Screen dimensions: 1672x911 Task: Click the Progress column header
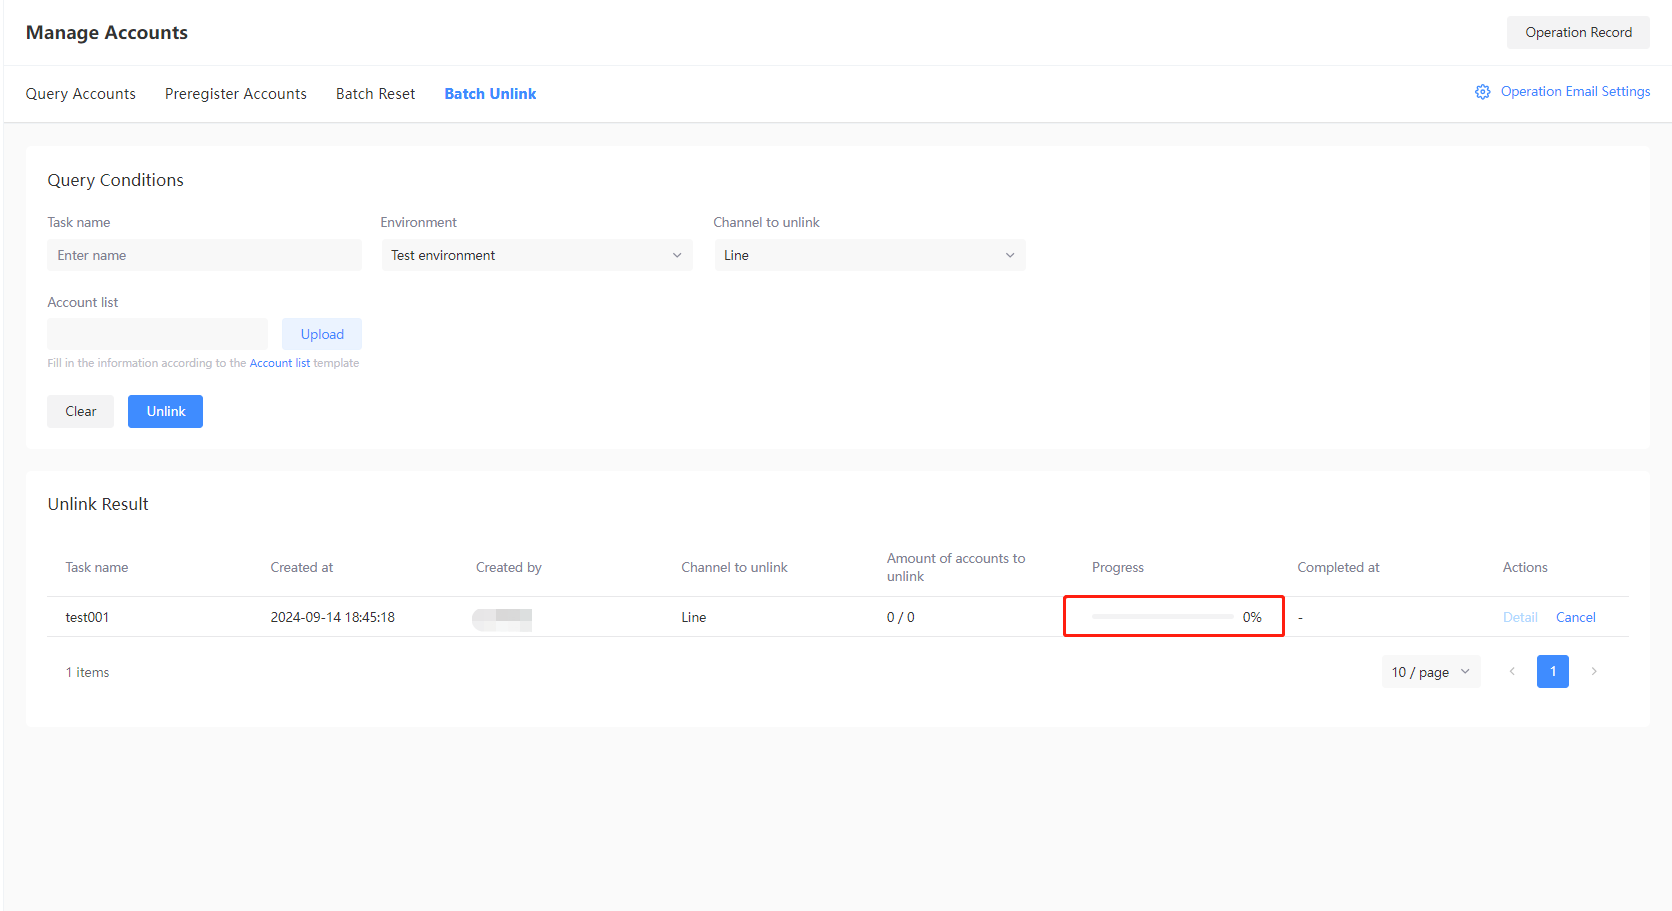1118,567
